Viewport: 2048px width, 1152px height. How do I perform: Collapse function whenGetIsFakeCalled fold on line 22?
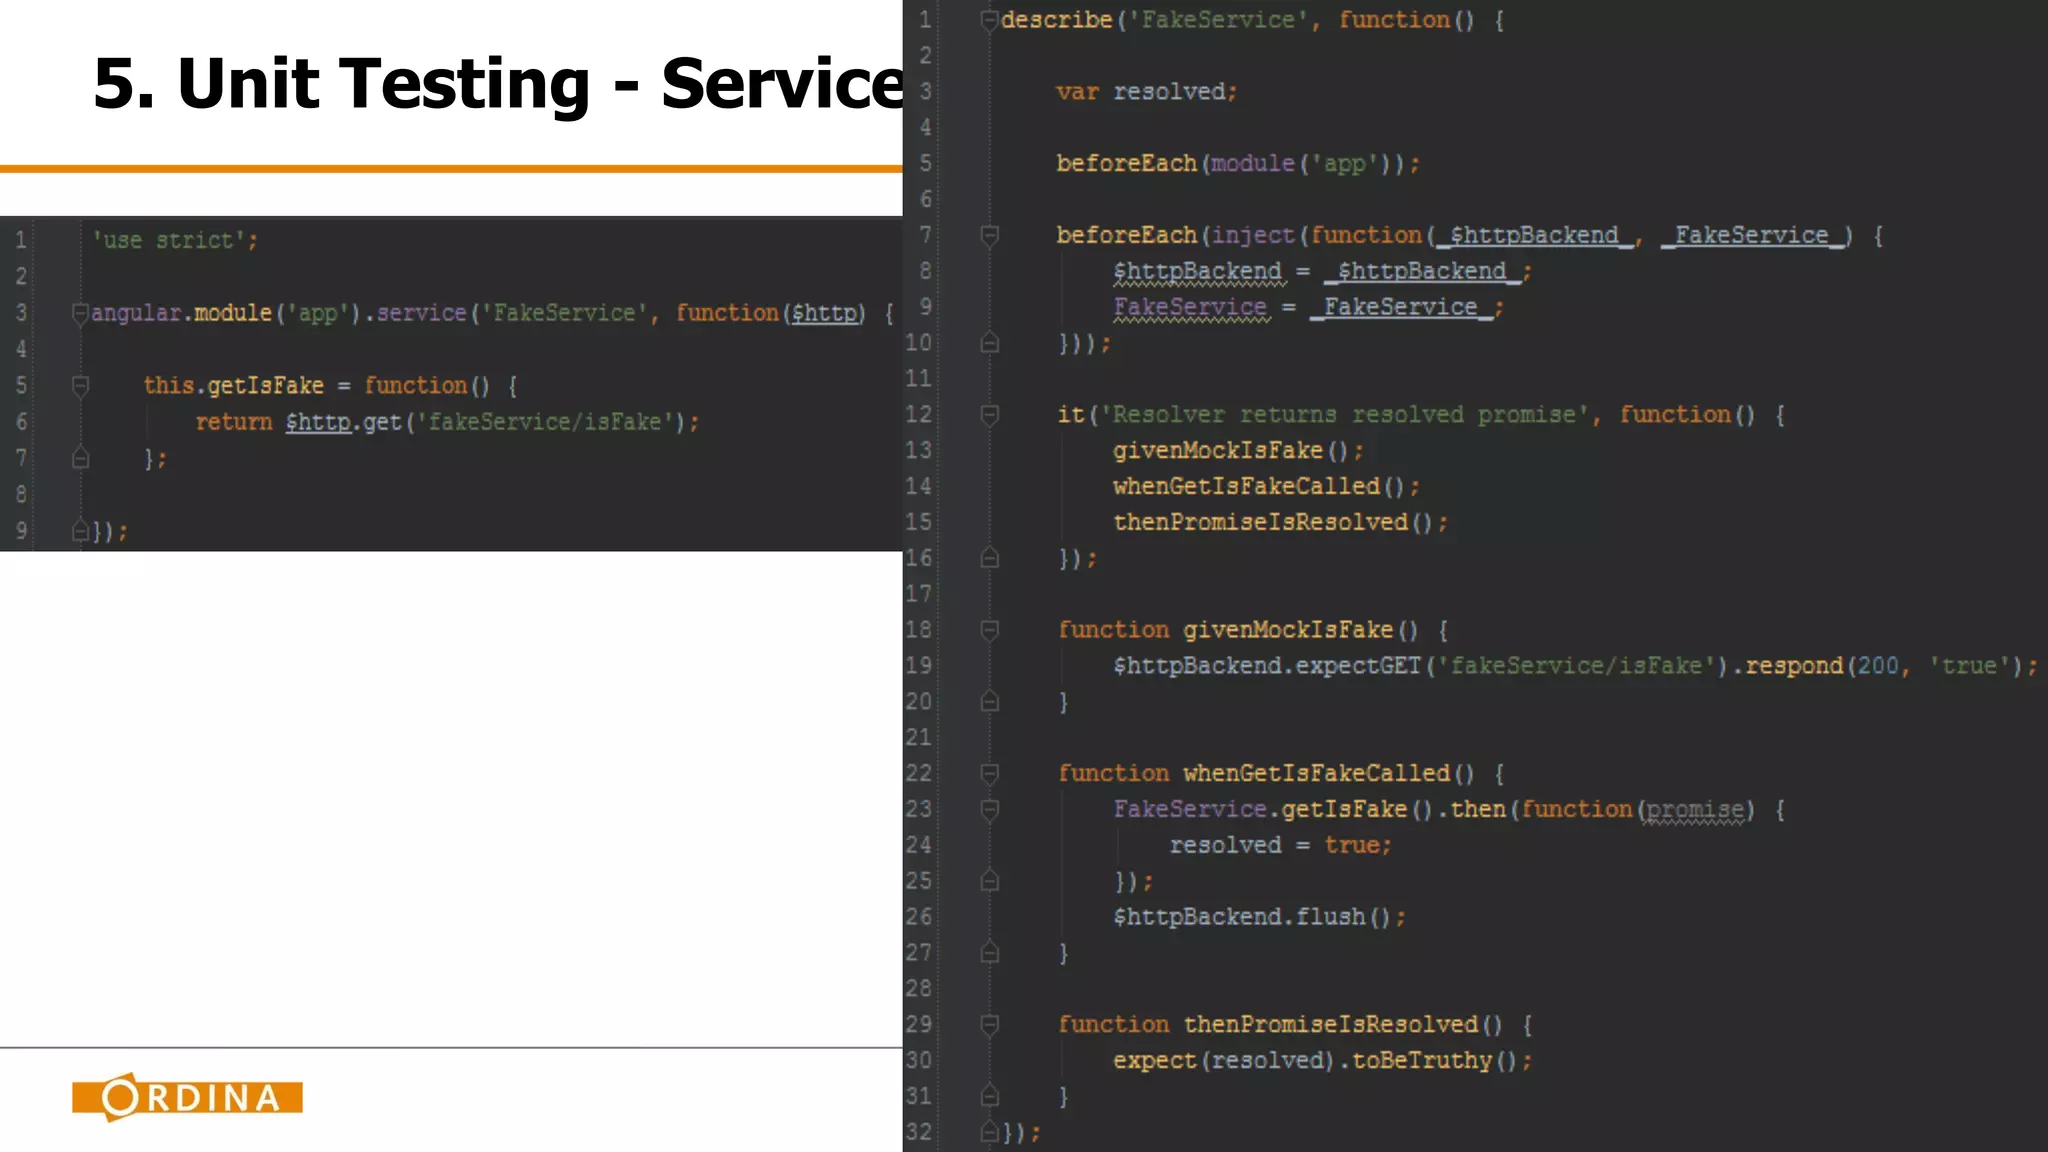coord(989,774)
